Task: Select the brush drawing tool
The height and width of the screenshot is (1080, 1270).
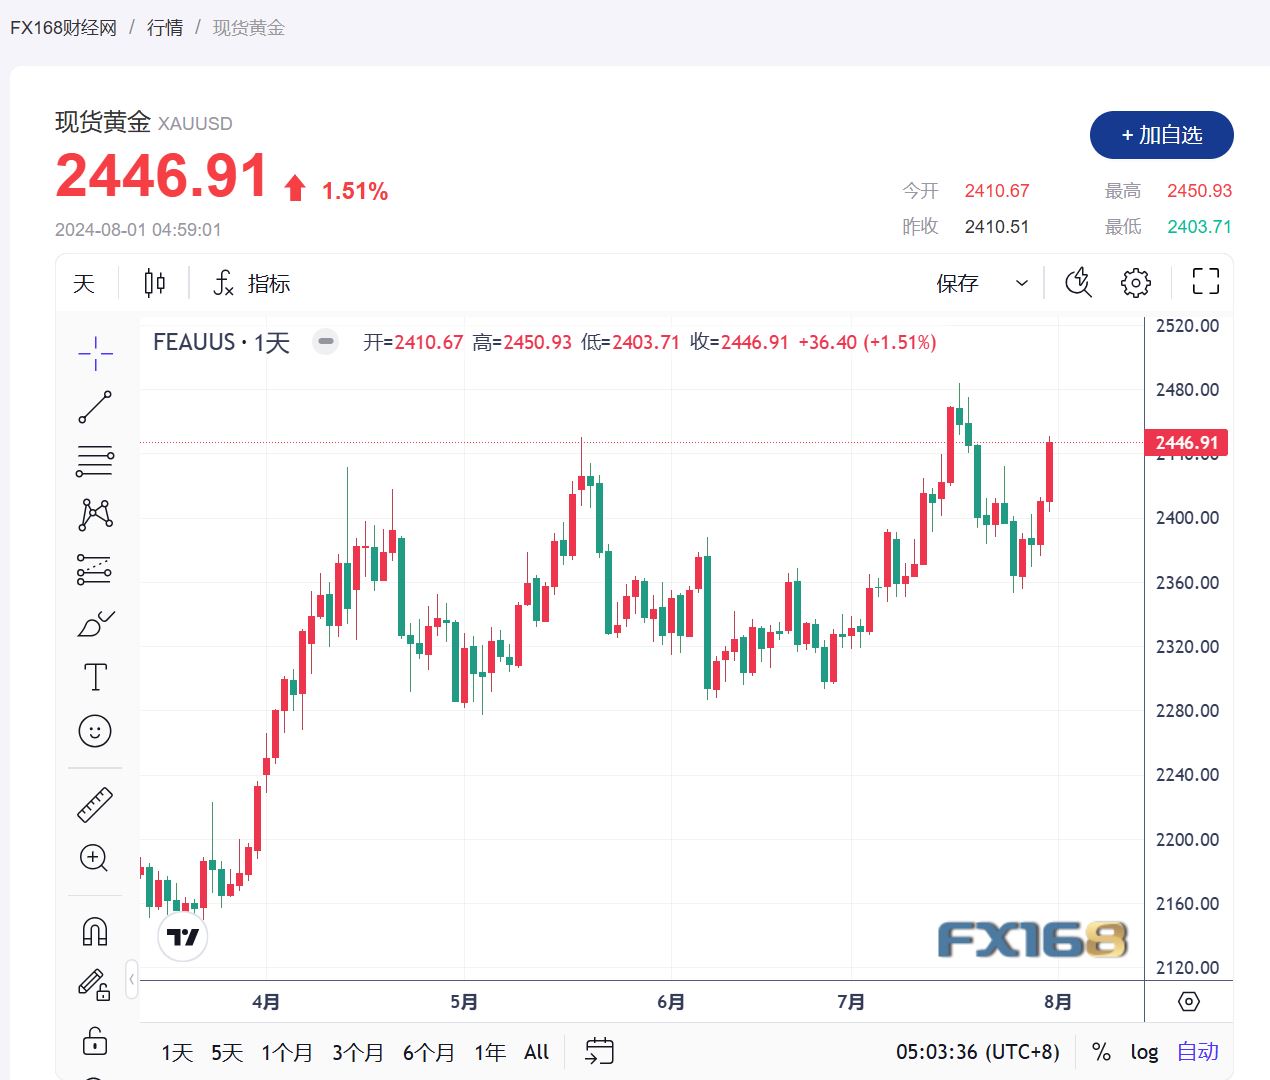Action: (x=96, y=623)
